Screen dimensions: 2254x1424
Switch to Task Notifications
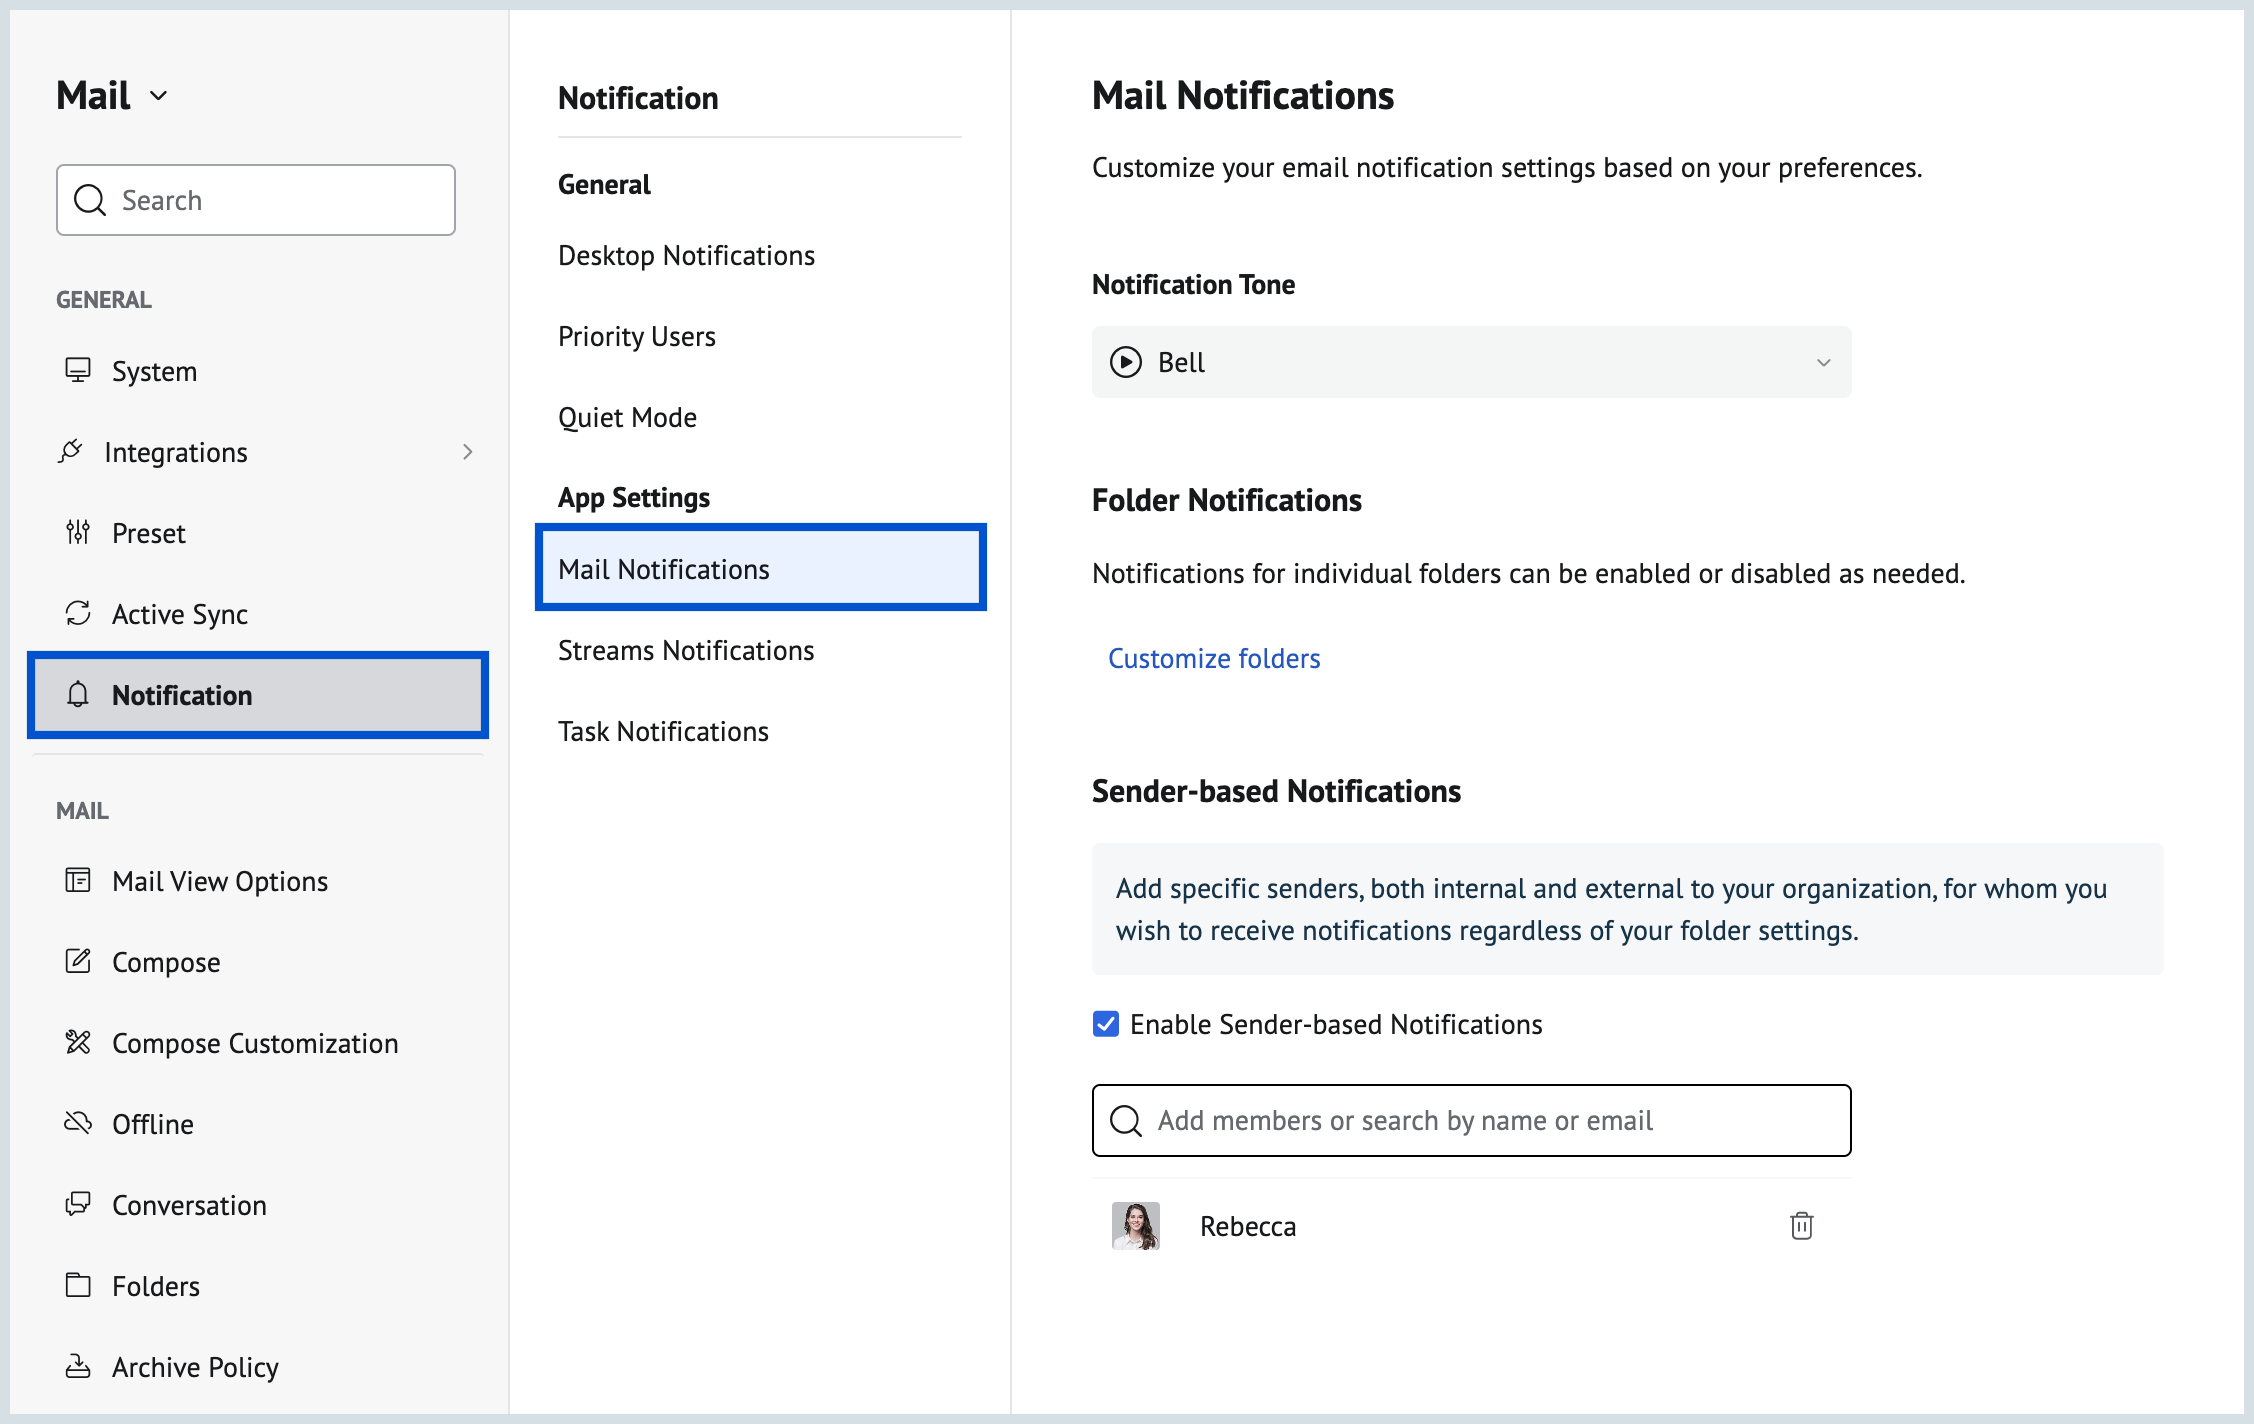tap(663, 730)
